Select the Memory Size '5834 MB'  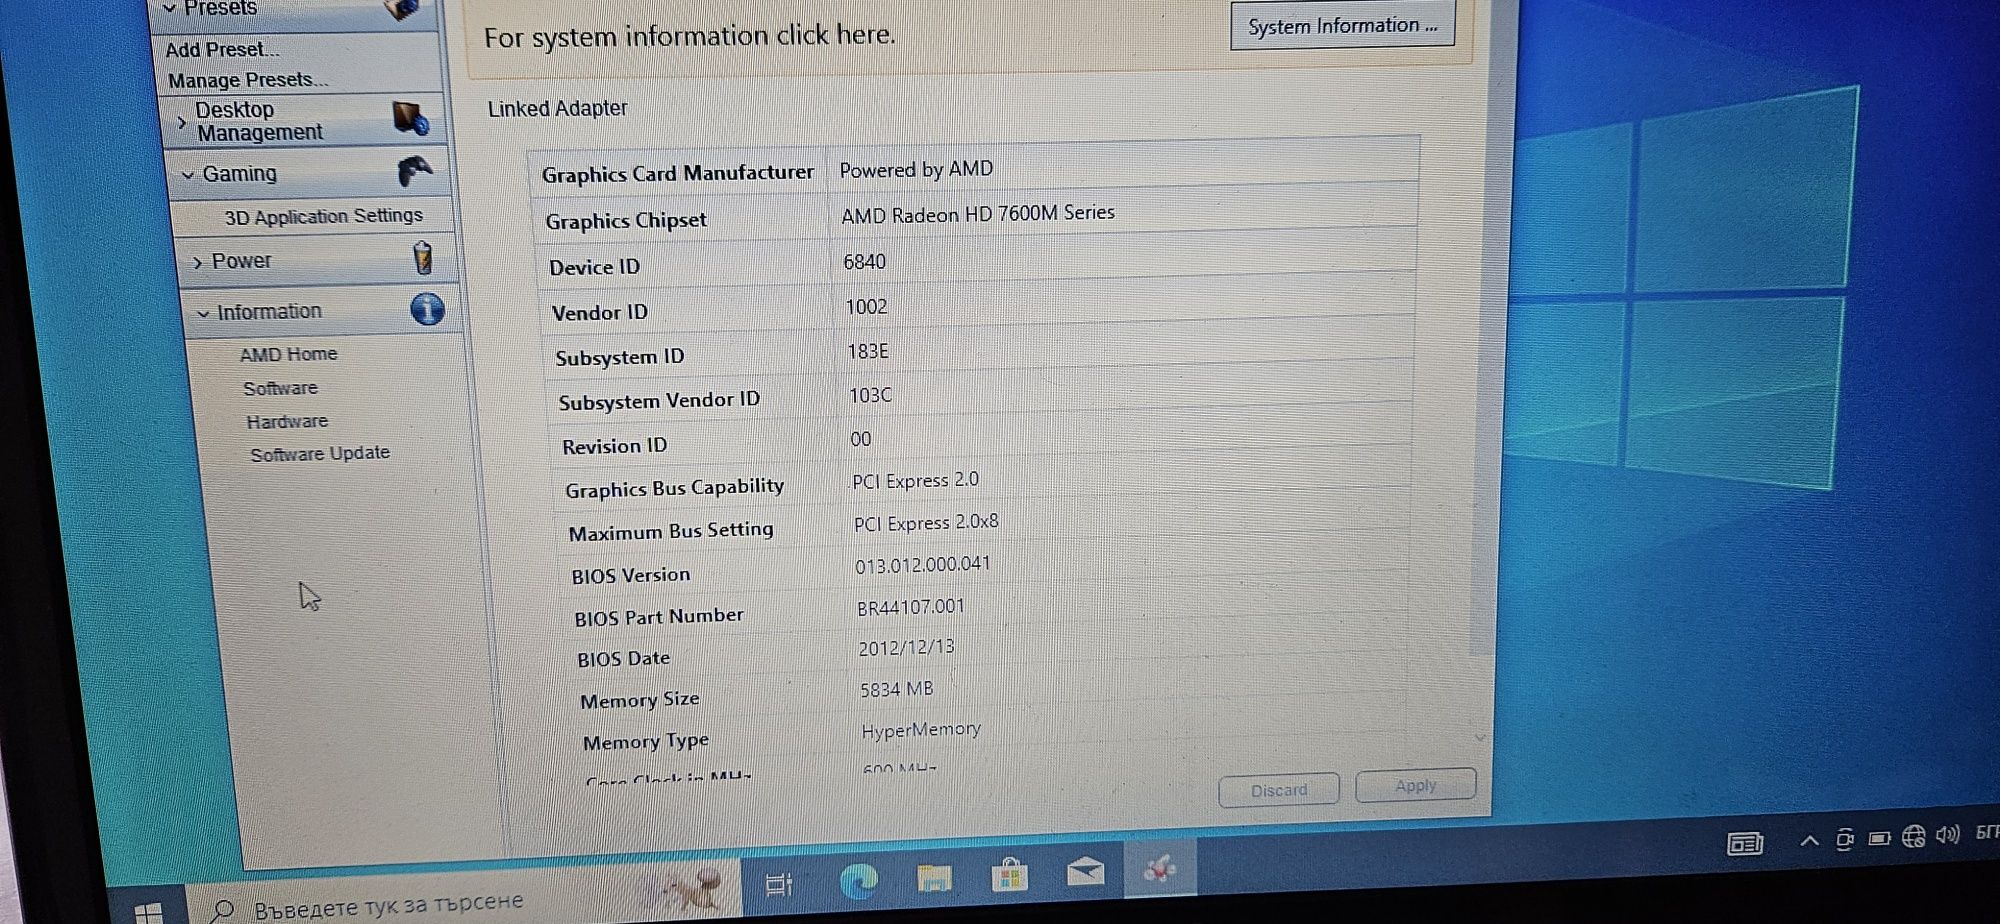896,689
